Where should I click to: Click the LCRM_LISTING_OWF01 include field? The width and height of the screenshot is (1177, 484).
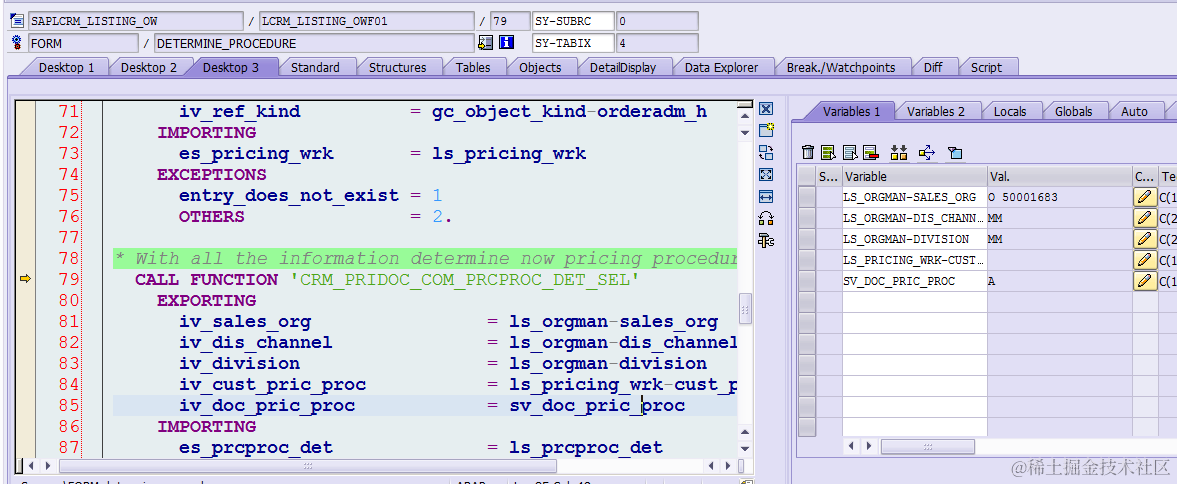click(x=366, y=21)
